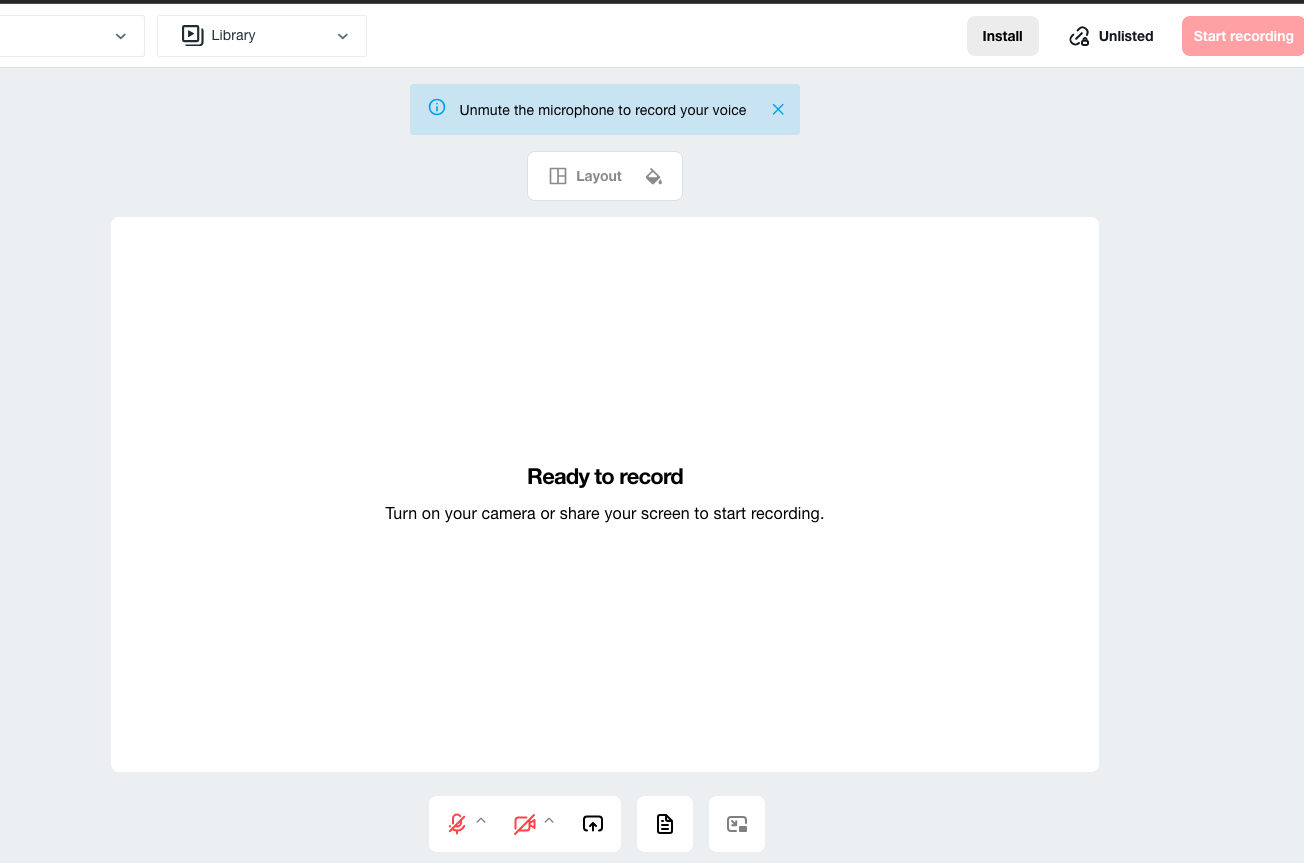Click the Install button
This screenshot has width=1304, height=863.
1002,36
